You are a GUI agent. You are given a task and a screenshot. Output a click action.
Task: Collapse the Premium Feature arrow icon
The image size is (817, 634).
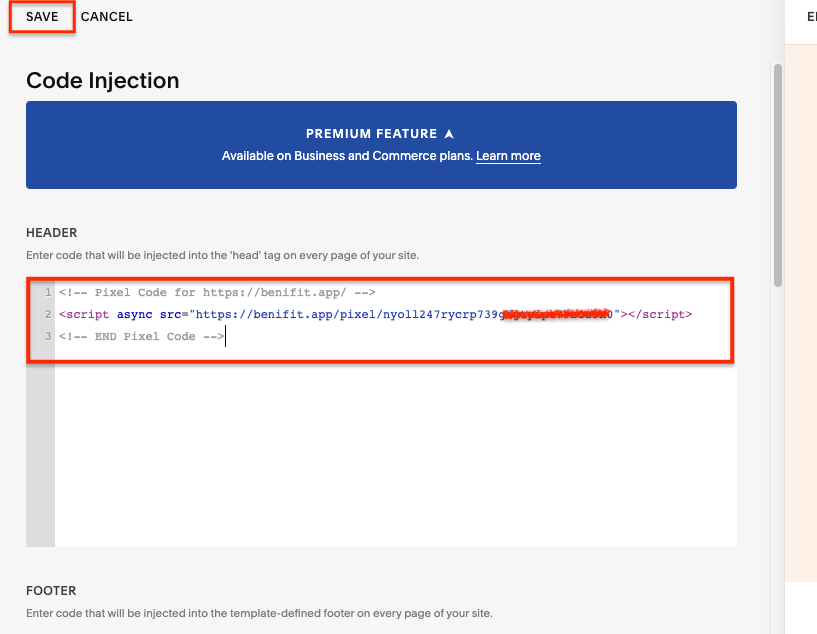449,134
